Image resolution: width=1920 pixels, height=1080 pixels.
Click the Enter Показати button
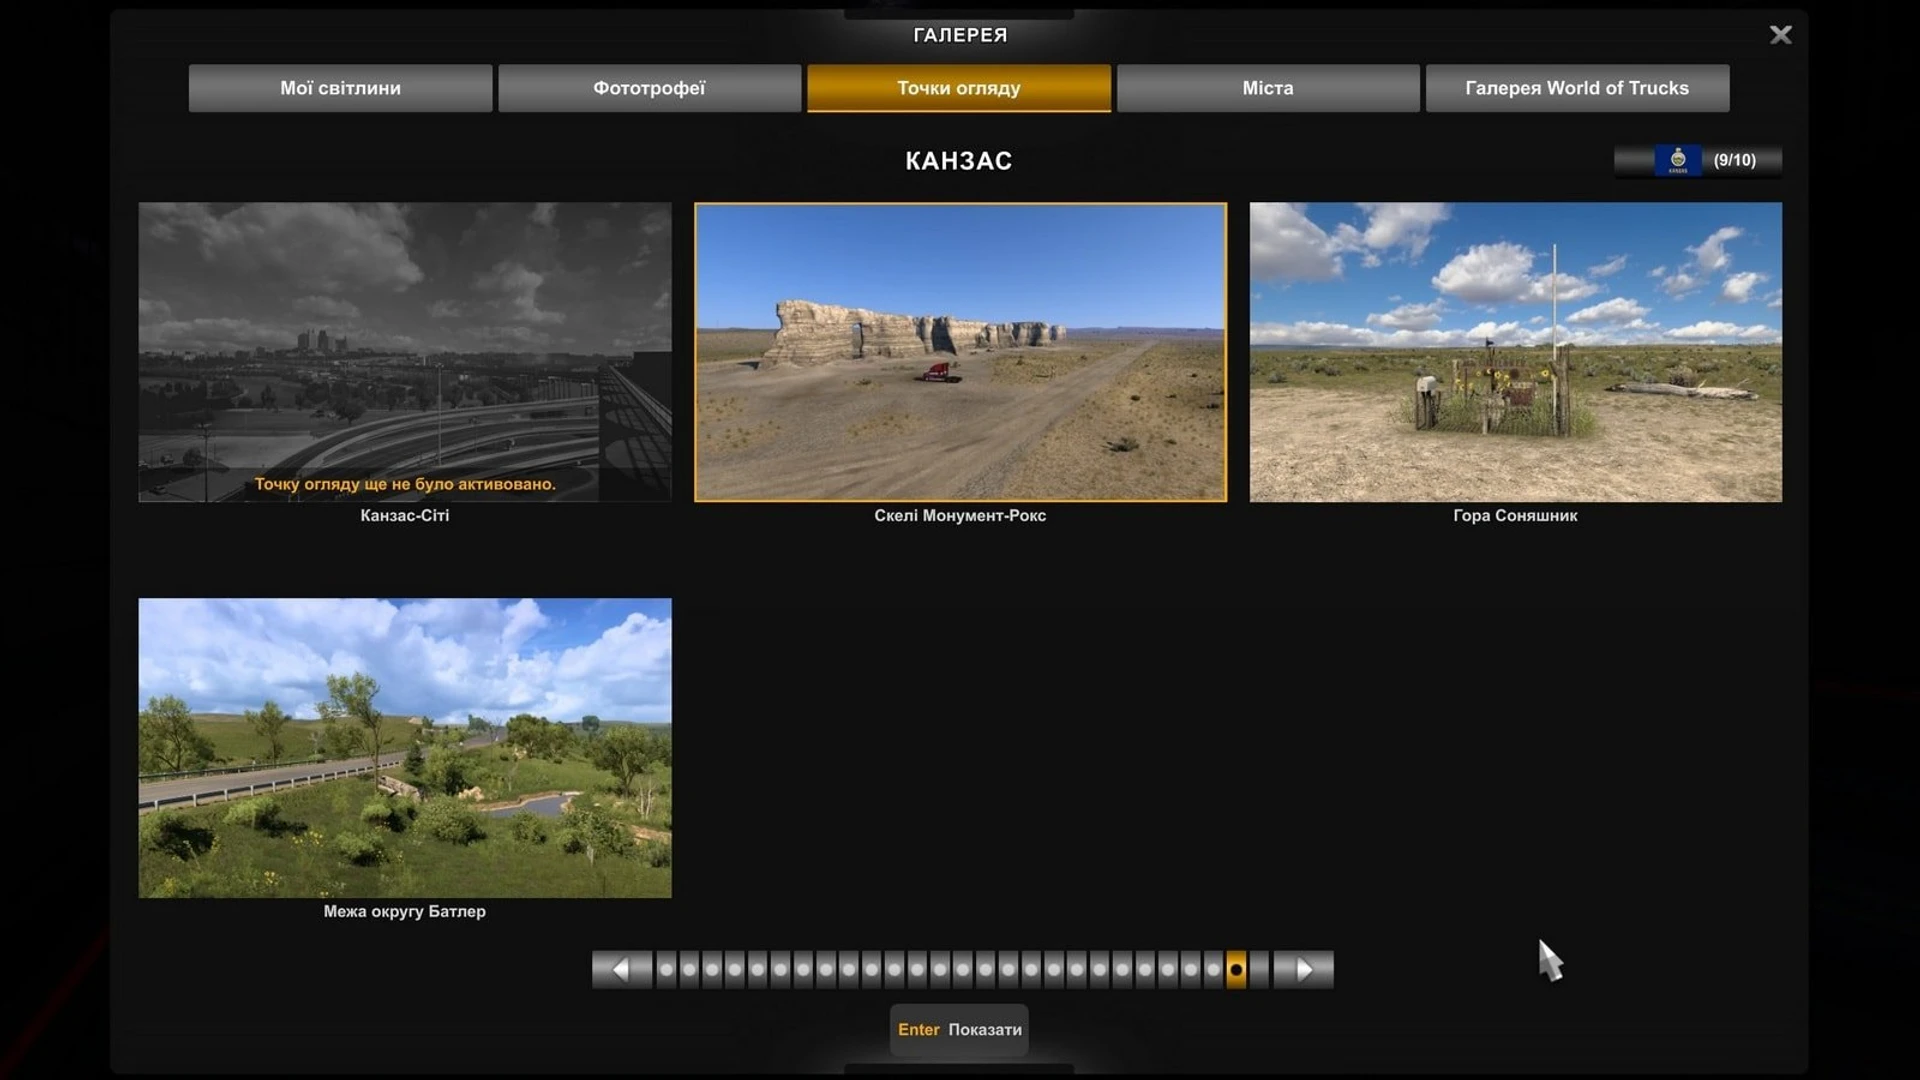coord(959,1030)
